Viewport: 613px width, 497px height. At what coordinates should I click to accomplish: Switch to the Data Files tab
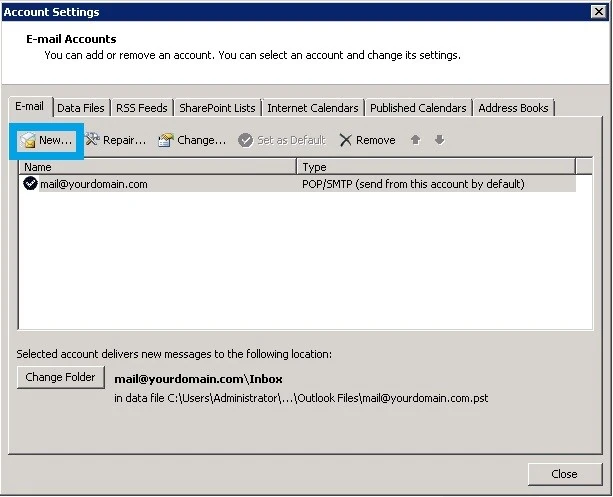pos(81,108)
